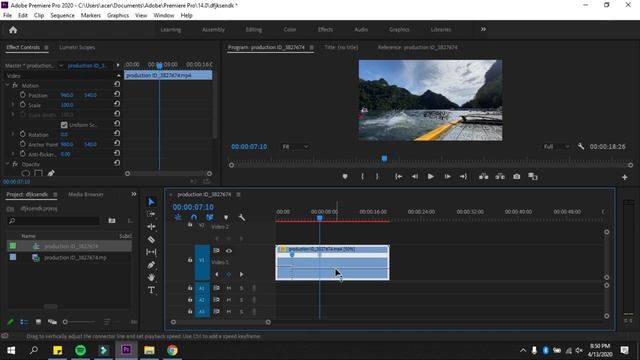640x360 pixels.
Task: Open the Sequence menu
Action: 62,16
